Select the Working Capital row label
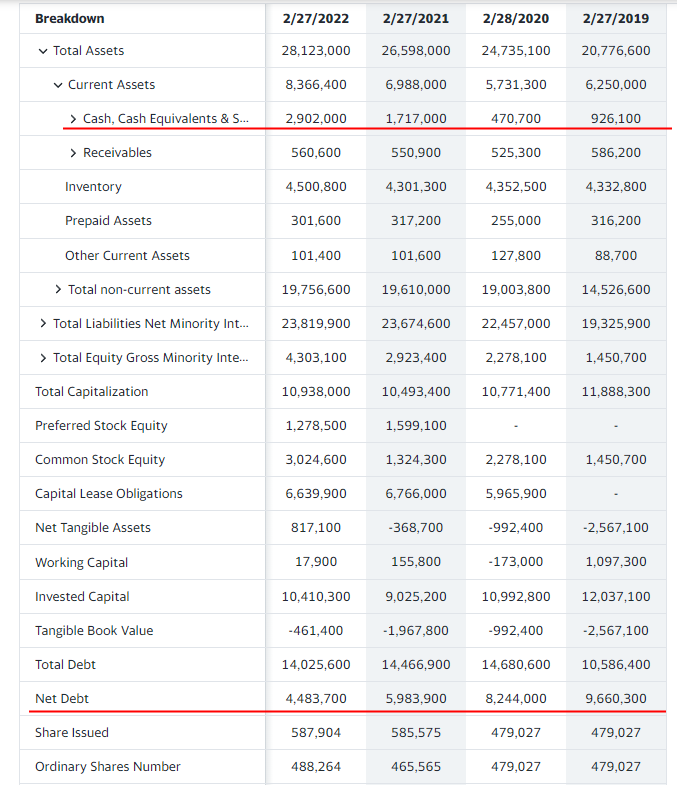Screen dimensions: 677x785 (x=81, y=563)
